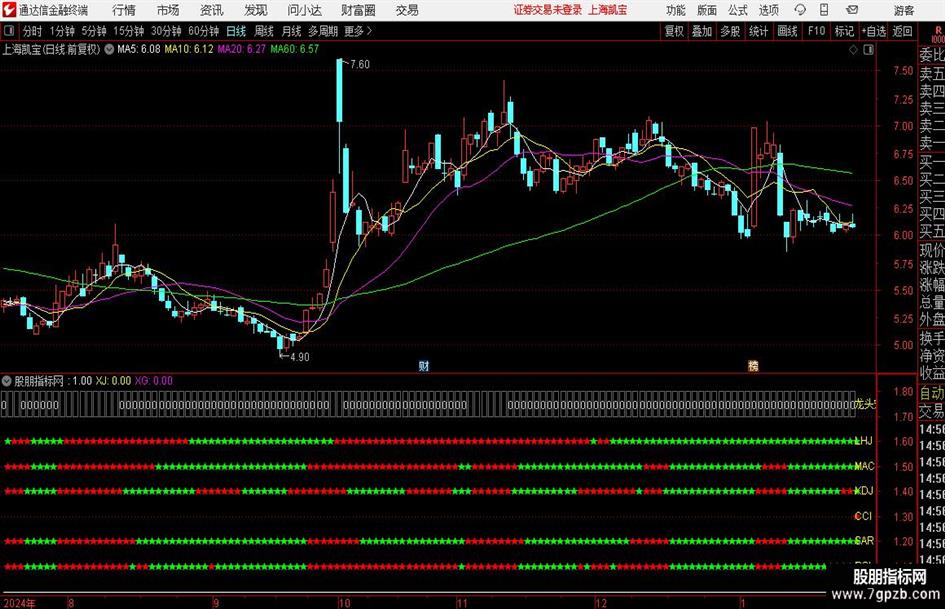Expand the main chart indicator dropdown arrow
The height and width of the screenshot is (609, 945).
pyautogui.click(x=109, y=49)
